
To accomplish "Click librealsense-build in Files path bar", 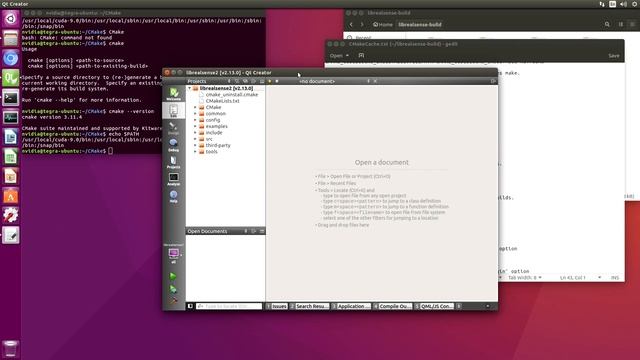I will click(x=420, y=24).
